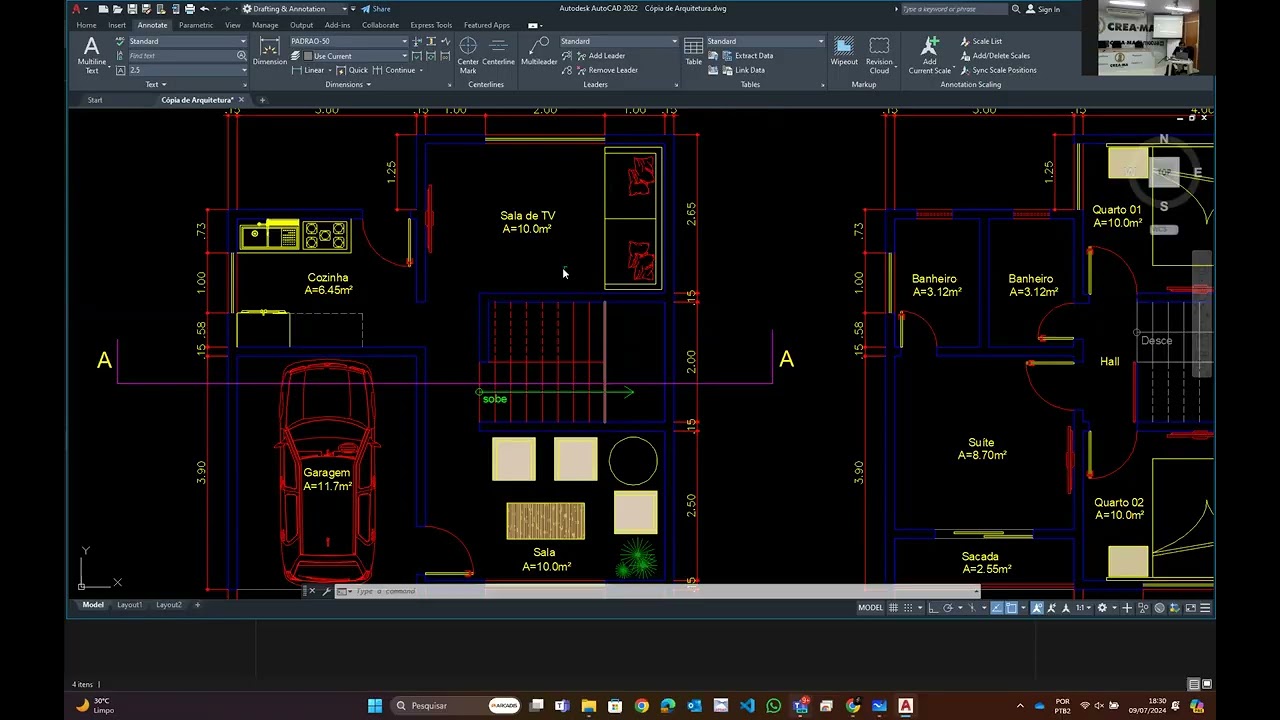The image size is (1280, 720).
Task: Insert a Center Mark
Action: [x=468, y=55]
